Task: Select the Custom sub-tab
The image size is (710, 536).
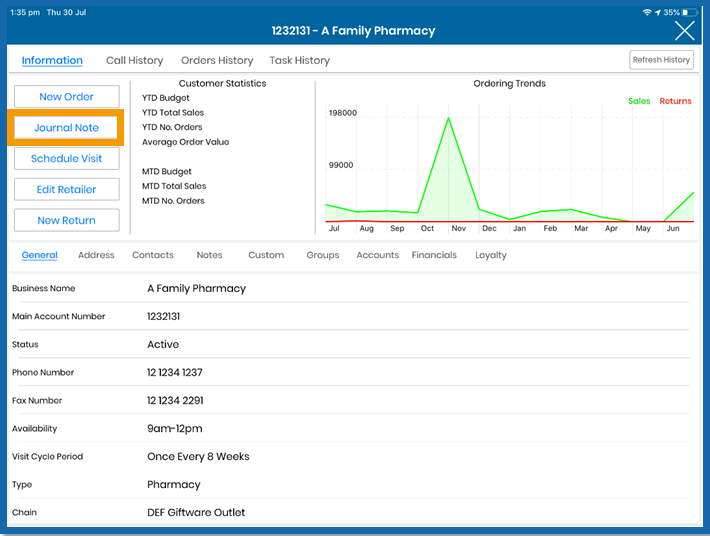Action: coord(266,255)
